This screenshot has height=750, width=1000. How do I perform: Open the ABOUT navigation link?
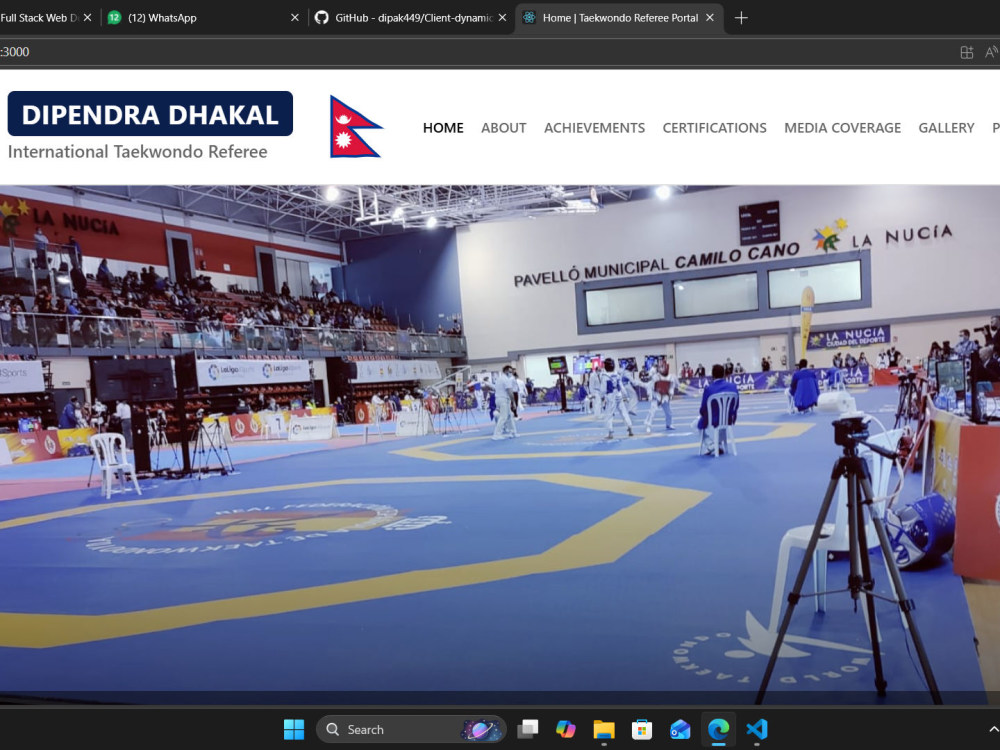[x=504, y=128]
